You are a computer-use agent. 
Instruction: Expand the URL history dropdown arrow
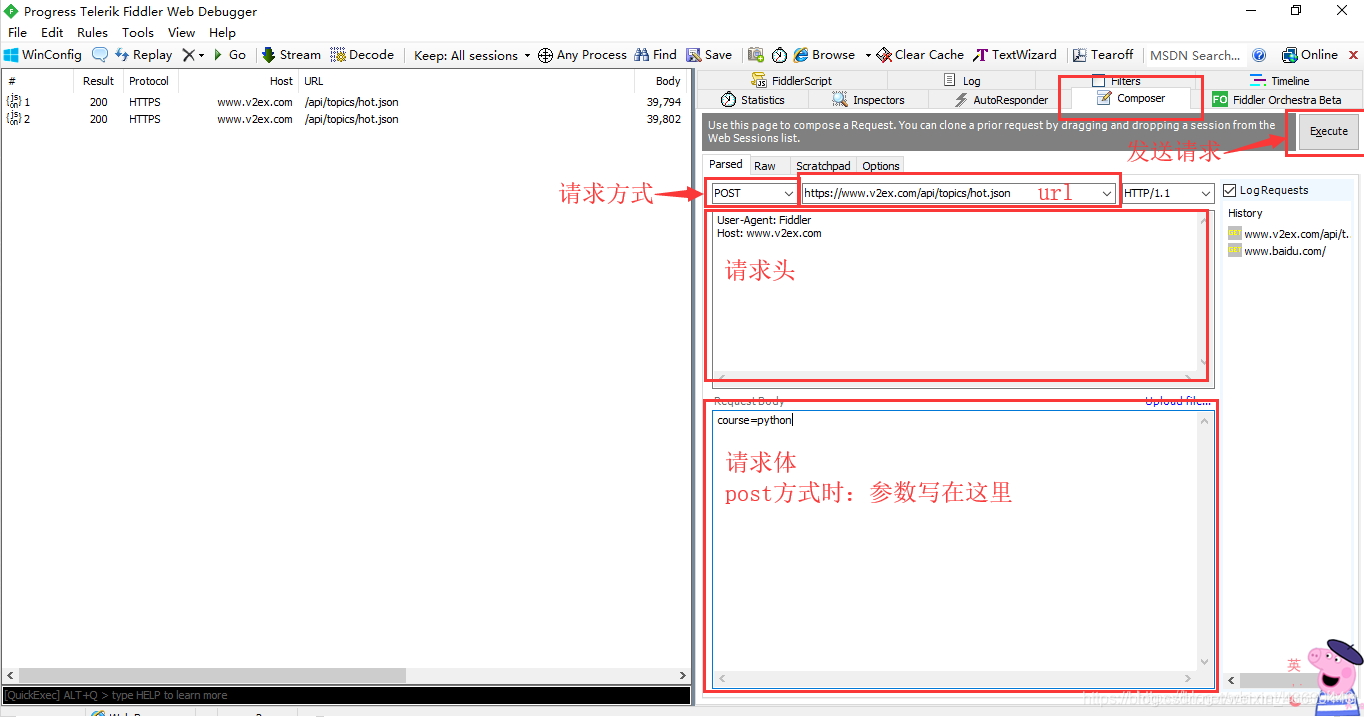click(x=1107, y=193)
